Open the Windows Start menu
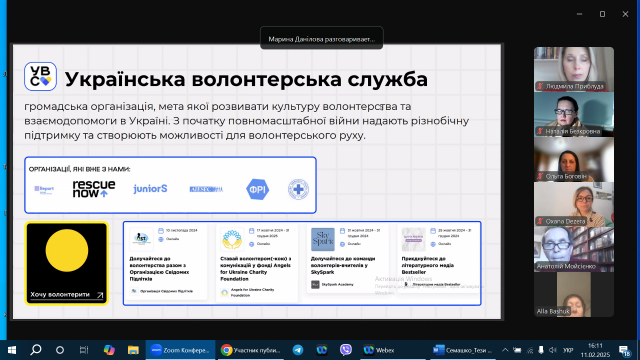The height and width of the screenshot is (360, 640). (x=12, y=350)
